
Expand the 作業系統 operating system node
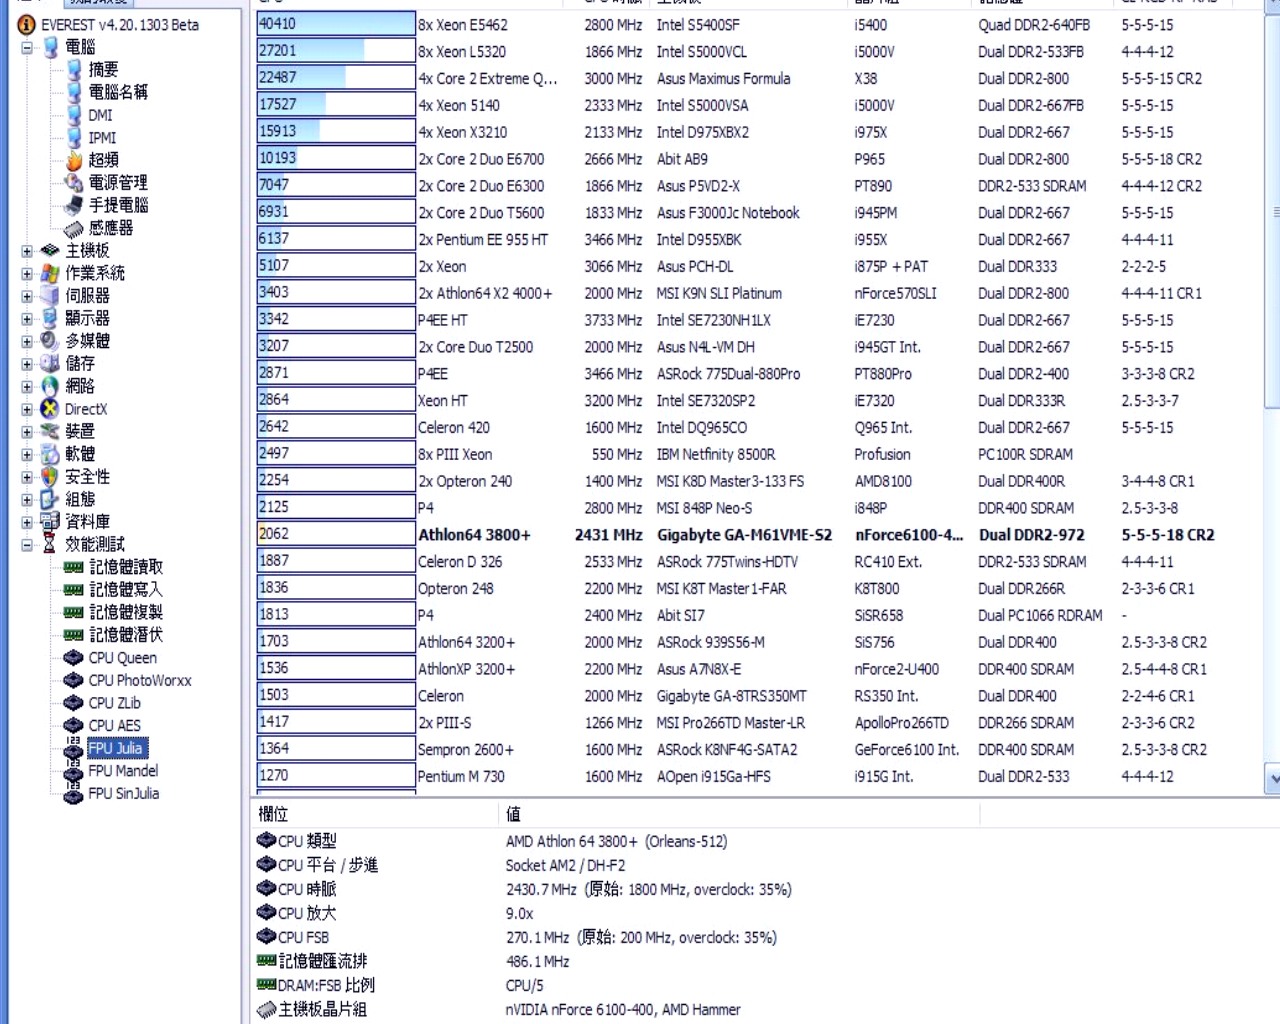tap(27, 273)
